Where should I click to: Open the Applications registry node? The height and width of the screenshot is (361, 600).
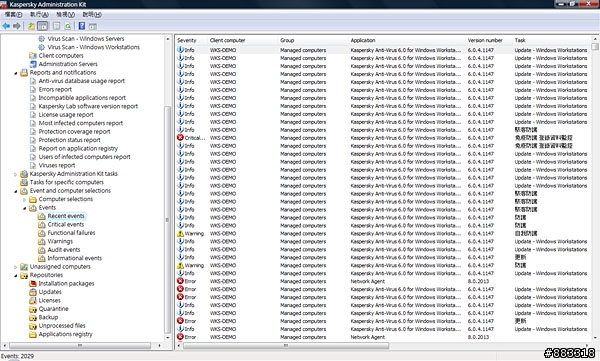[65, 334]
